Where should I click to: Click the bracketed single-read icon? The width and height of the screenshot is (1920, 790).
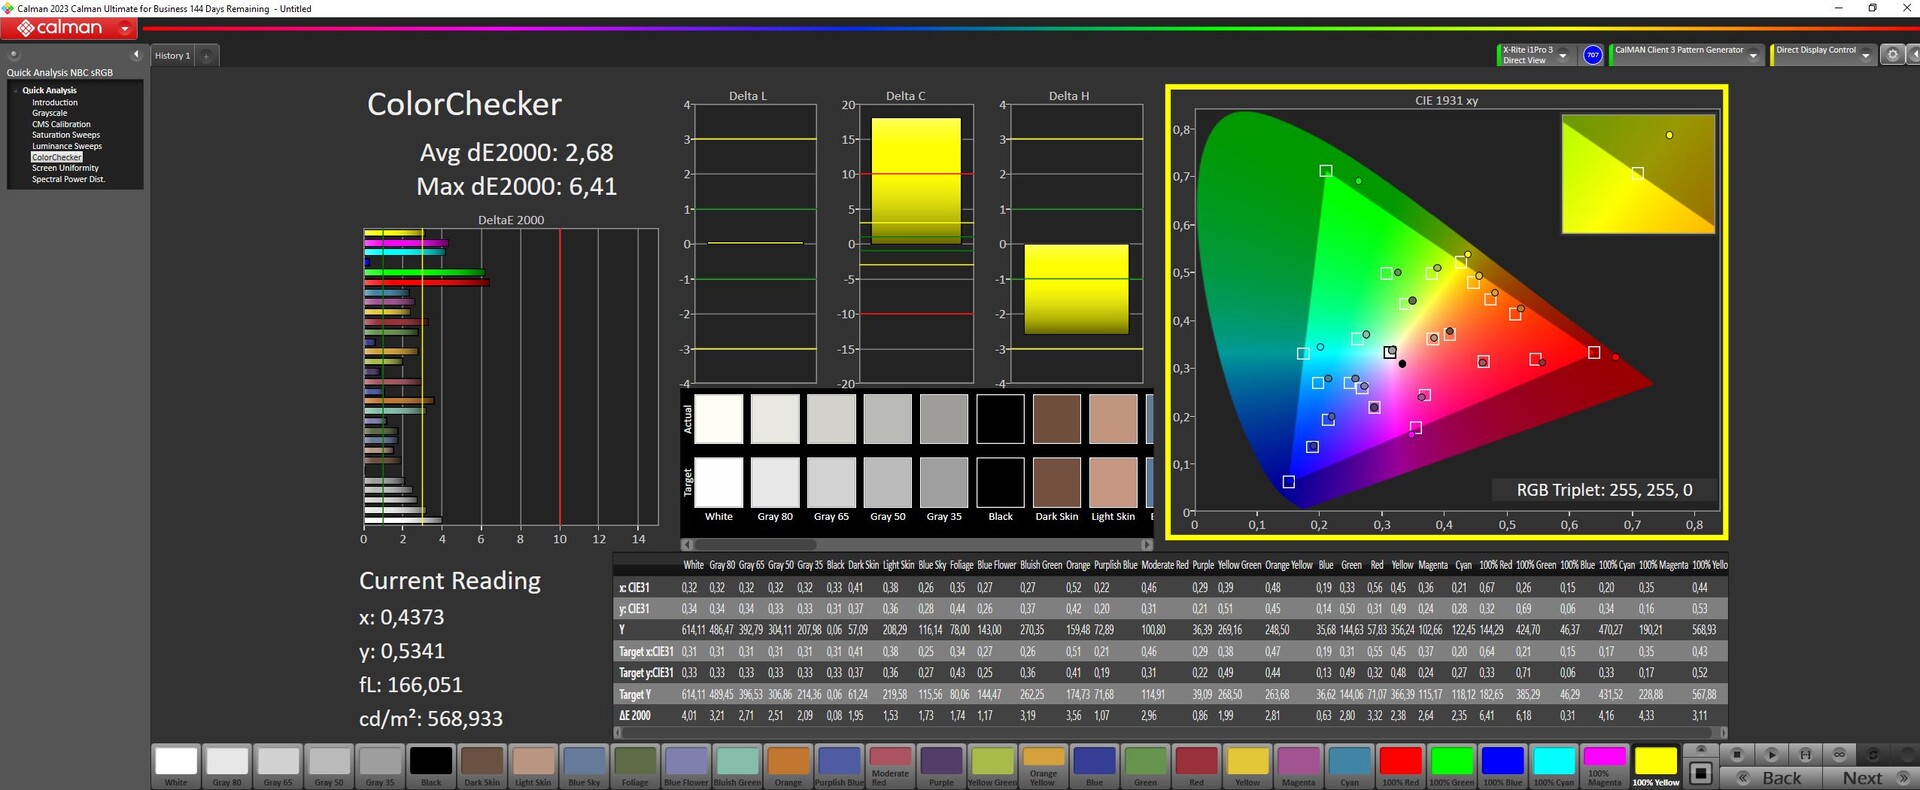pyautogui.click(x=1805, y=754)
